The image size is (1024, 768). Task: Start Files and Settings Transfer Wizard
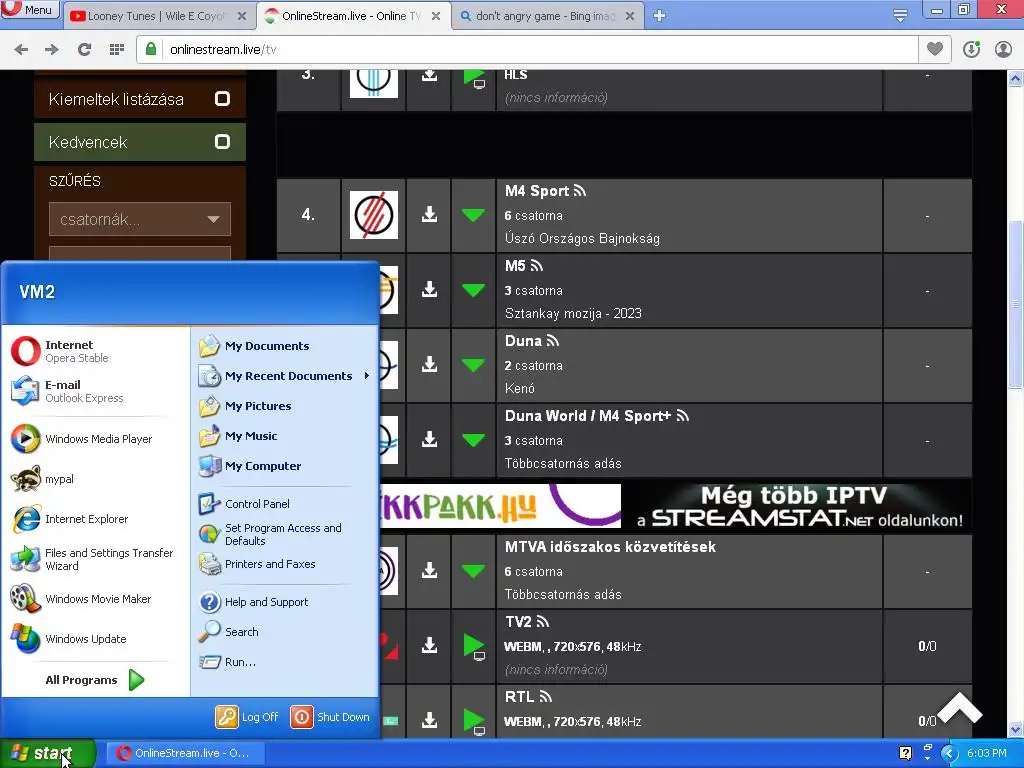coord(92,559)
